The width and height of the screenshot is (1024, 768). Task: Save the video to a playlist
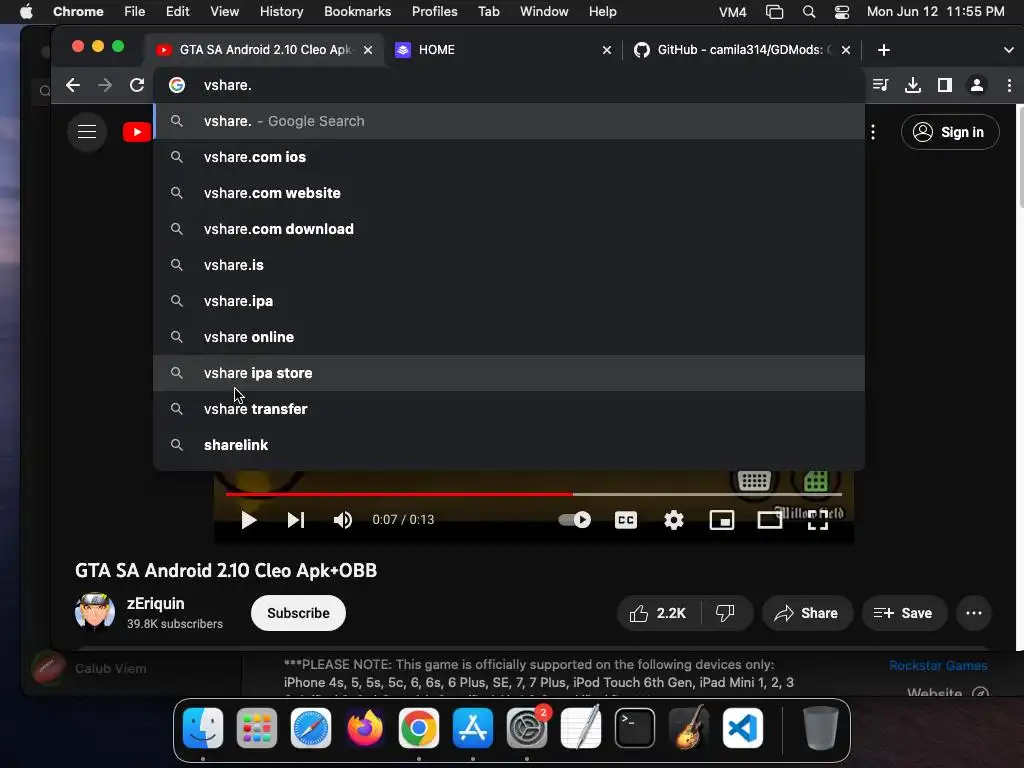click(x=903, y=613)
